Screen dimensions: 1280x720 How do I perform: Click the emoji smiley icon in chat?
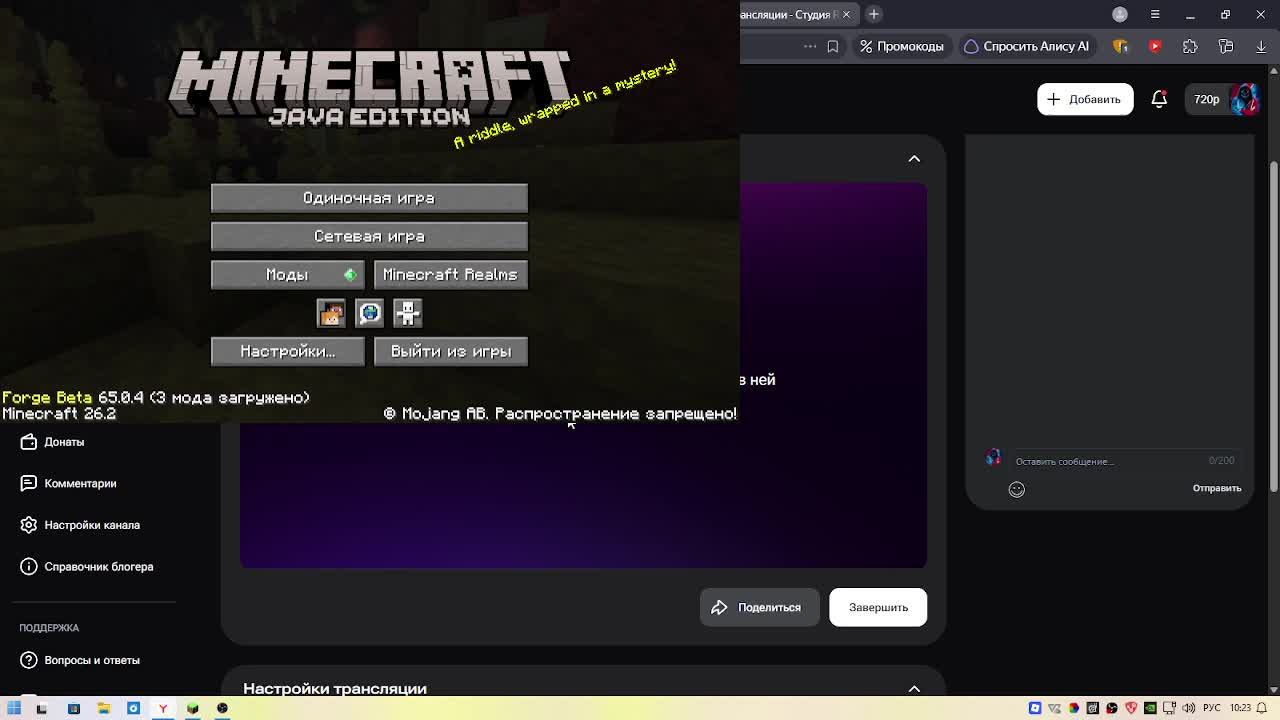[x=1016, y=489]
